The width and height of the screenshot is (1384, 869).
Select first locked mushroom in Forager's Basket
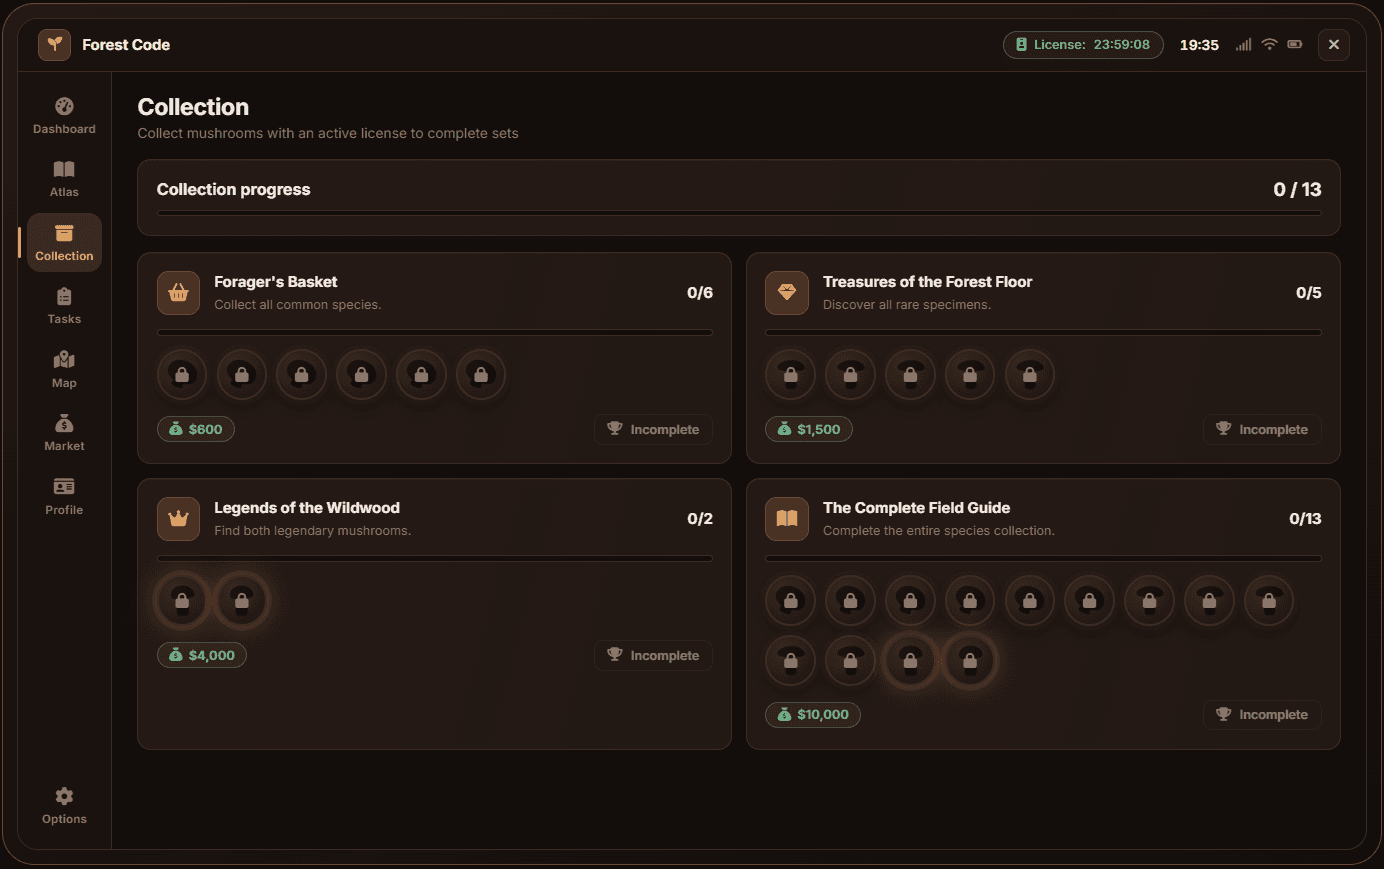point(182,375)
